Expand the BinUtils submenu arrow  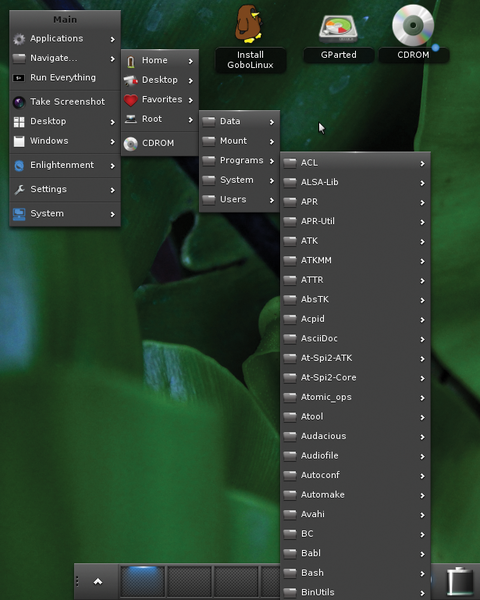pyautogui.click(x=423, y=593)
